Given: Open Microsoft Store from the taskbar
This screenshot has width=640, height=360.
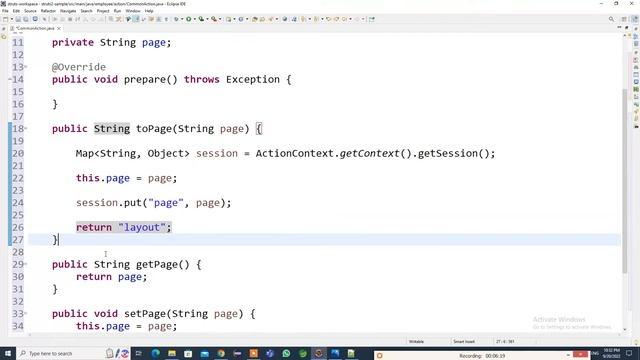Looking at the screenshot, I should coord(188,353).
